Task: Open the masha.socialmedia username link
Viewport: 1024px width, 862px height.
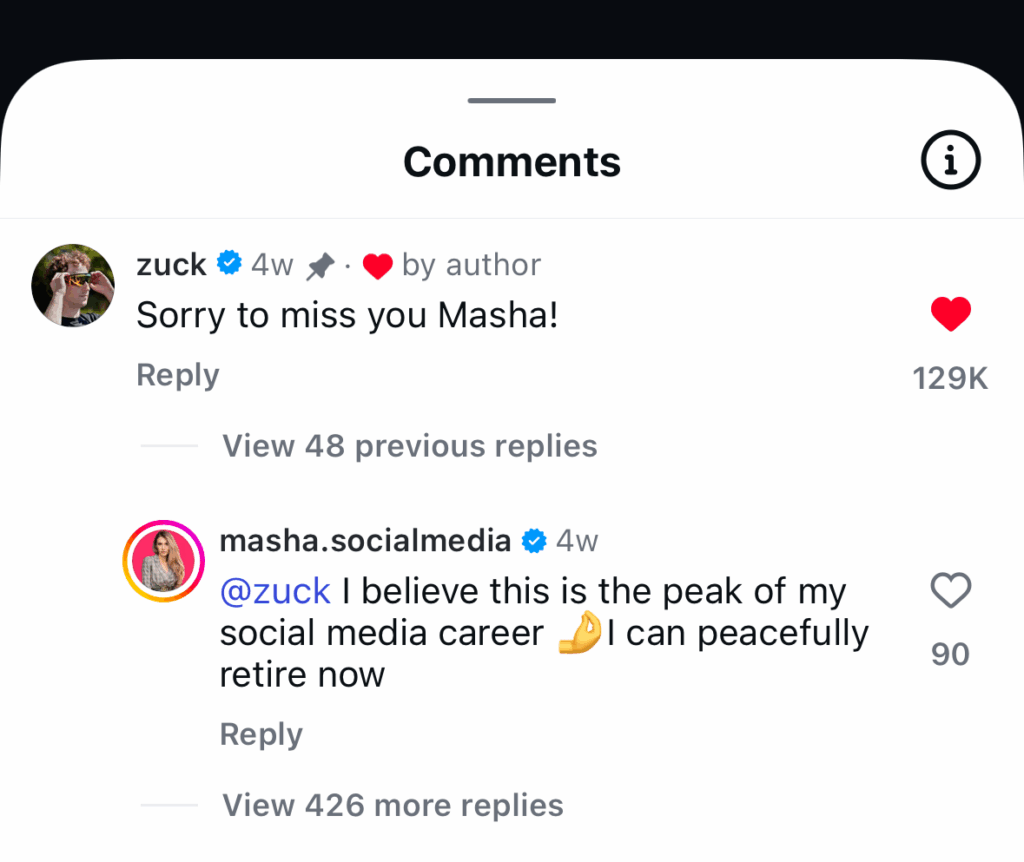Action: (x=365, y=541)
